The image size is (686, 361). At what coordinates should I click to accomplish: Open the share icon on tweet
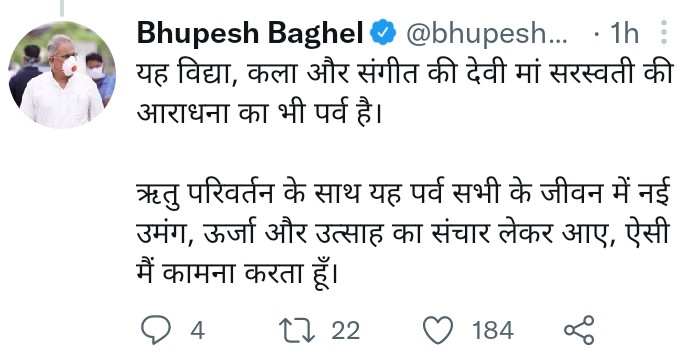click(x=579, y=330)
